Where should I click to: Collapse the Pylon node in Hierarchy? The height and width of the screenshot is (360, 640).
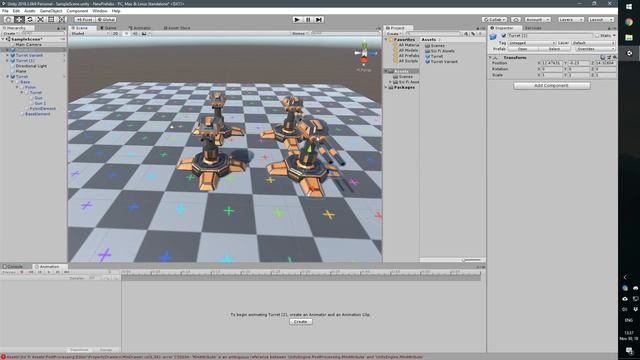[17, 87]
